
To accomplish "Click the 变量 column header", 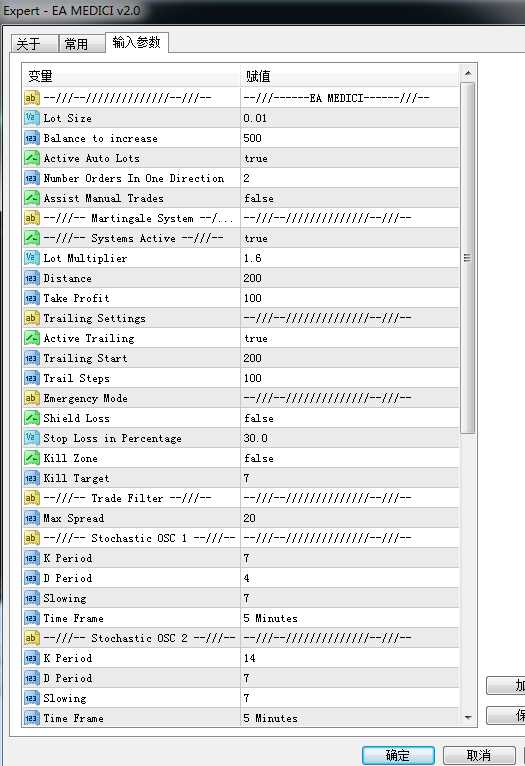I will [x=131, y=76].
